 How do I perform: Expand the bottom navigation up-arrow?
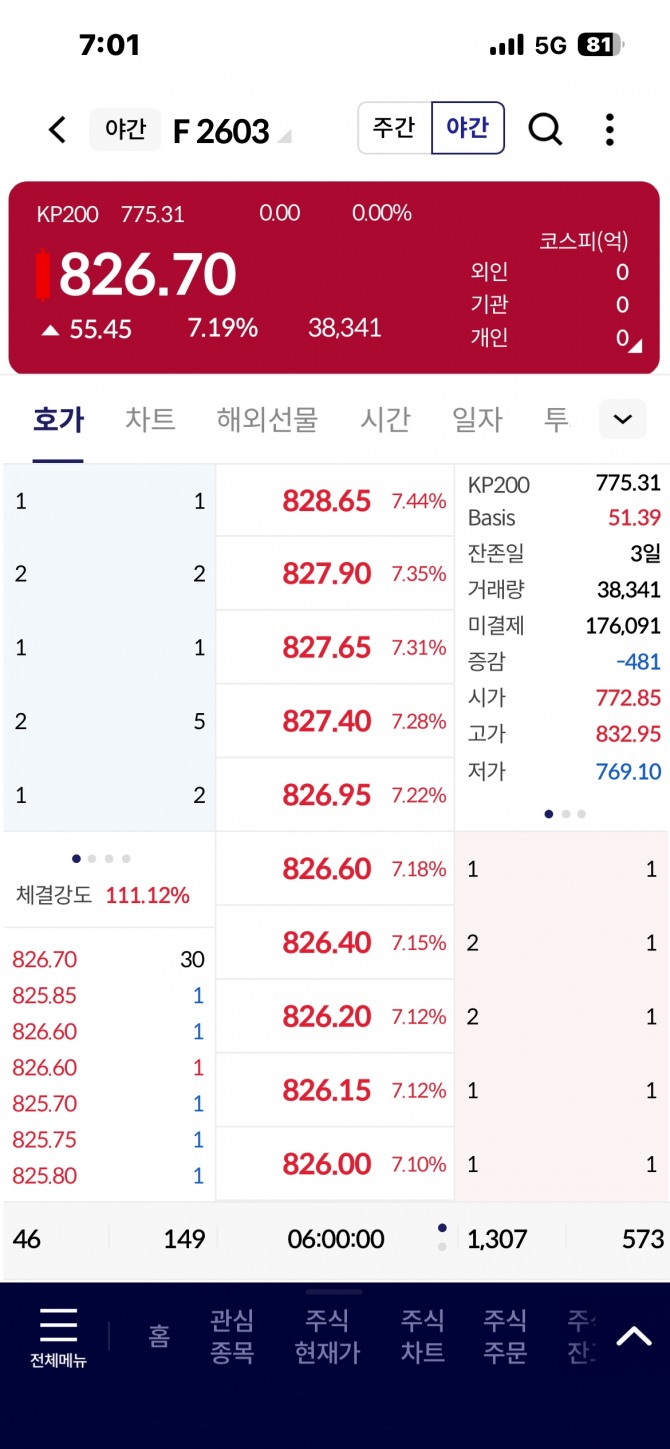click(x=633, y=1336)
